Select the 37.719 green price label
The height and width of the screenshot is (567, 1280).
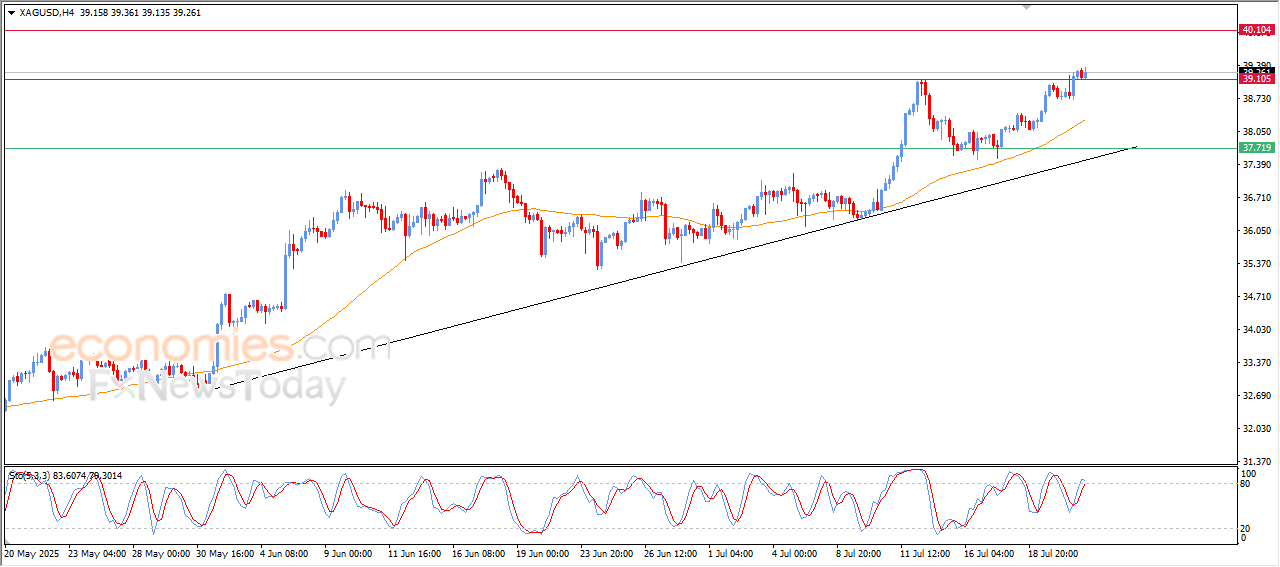1255,148
